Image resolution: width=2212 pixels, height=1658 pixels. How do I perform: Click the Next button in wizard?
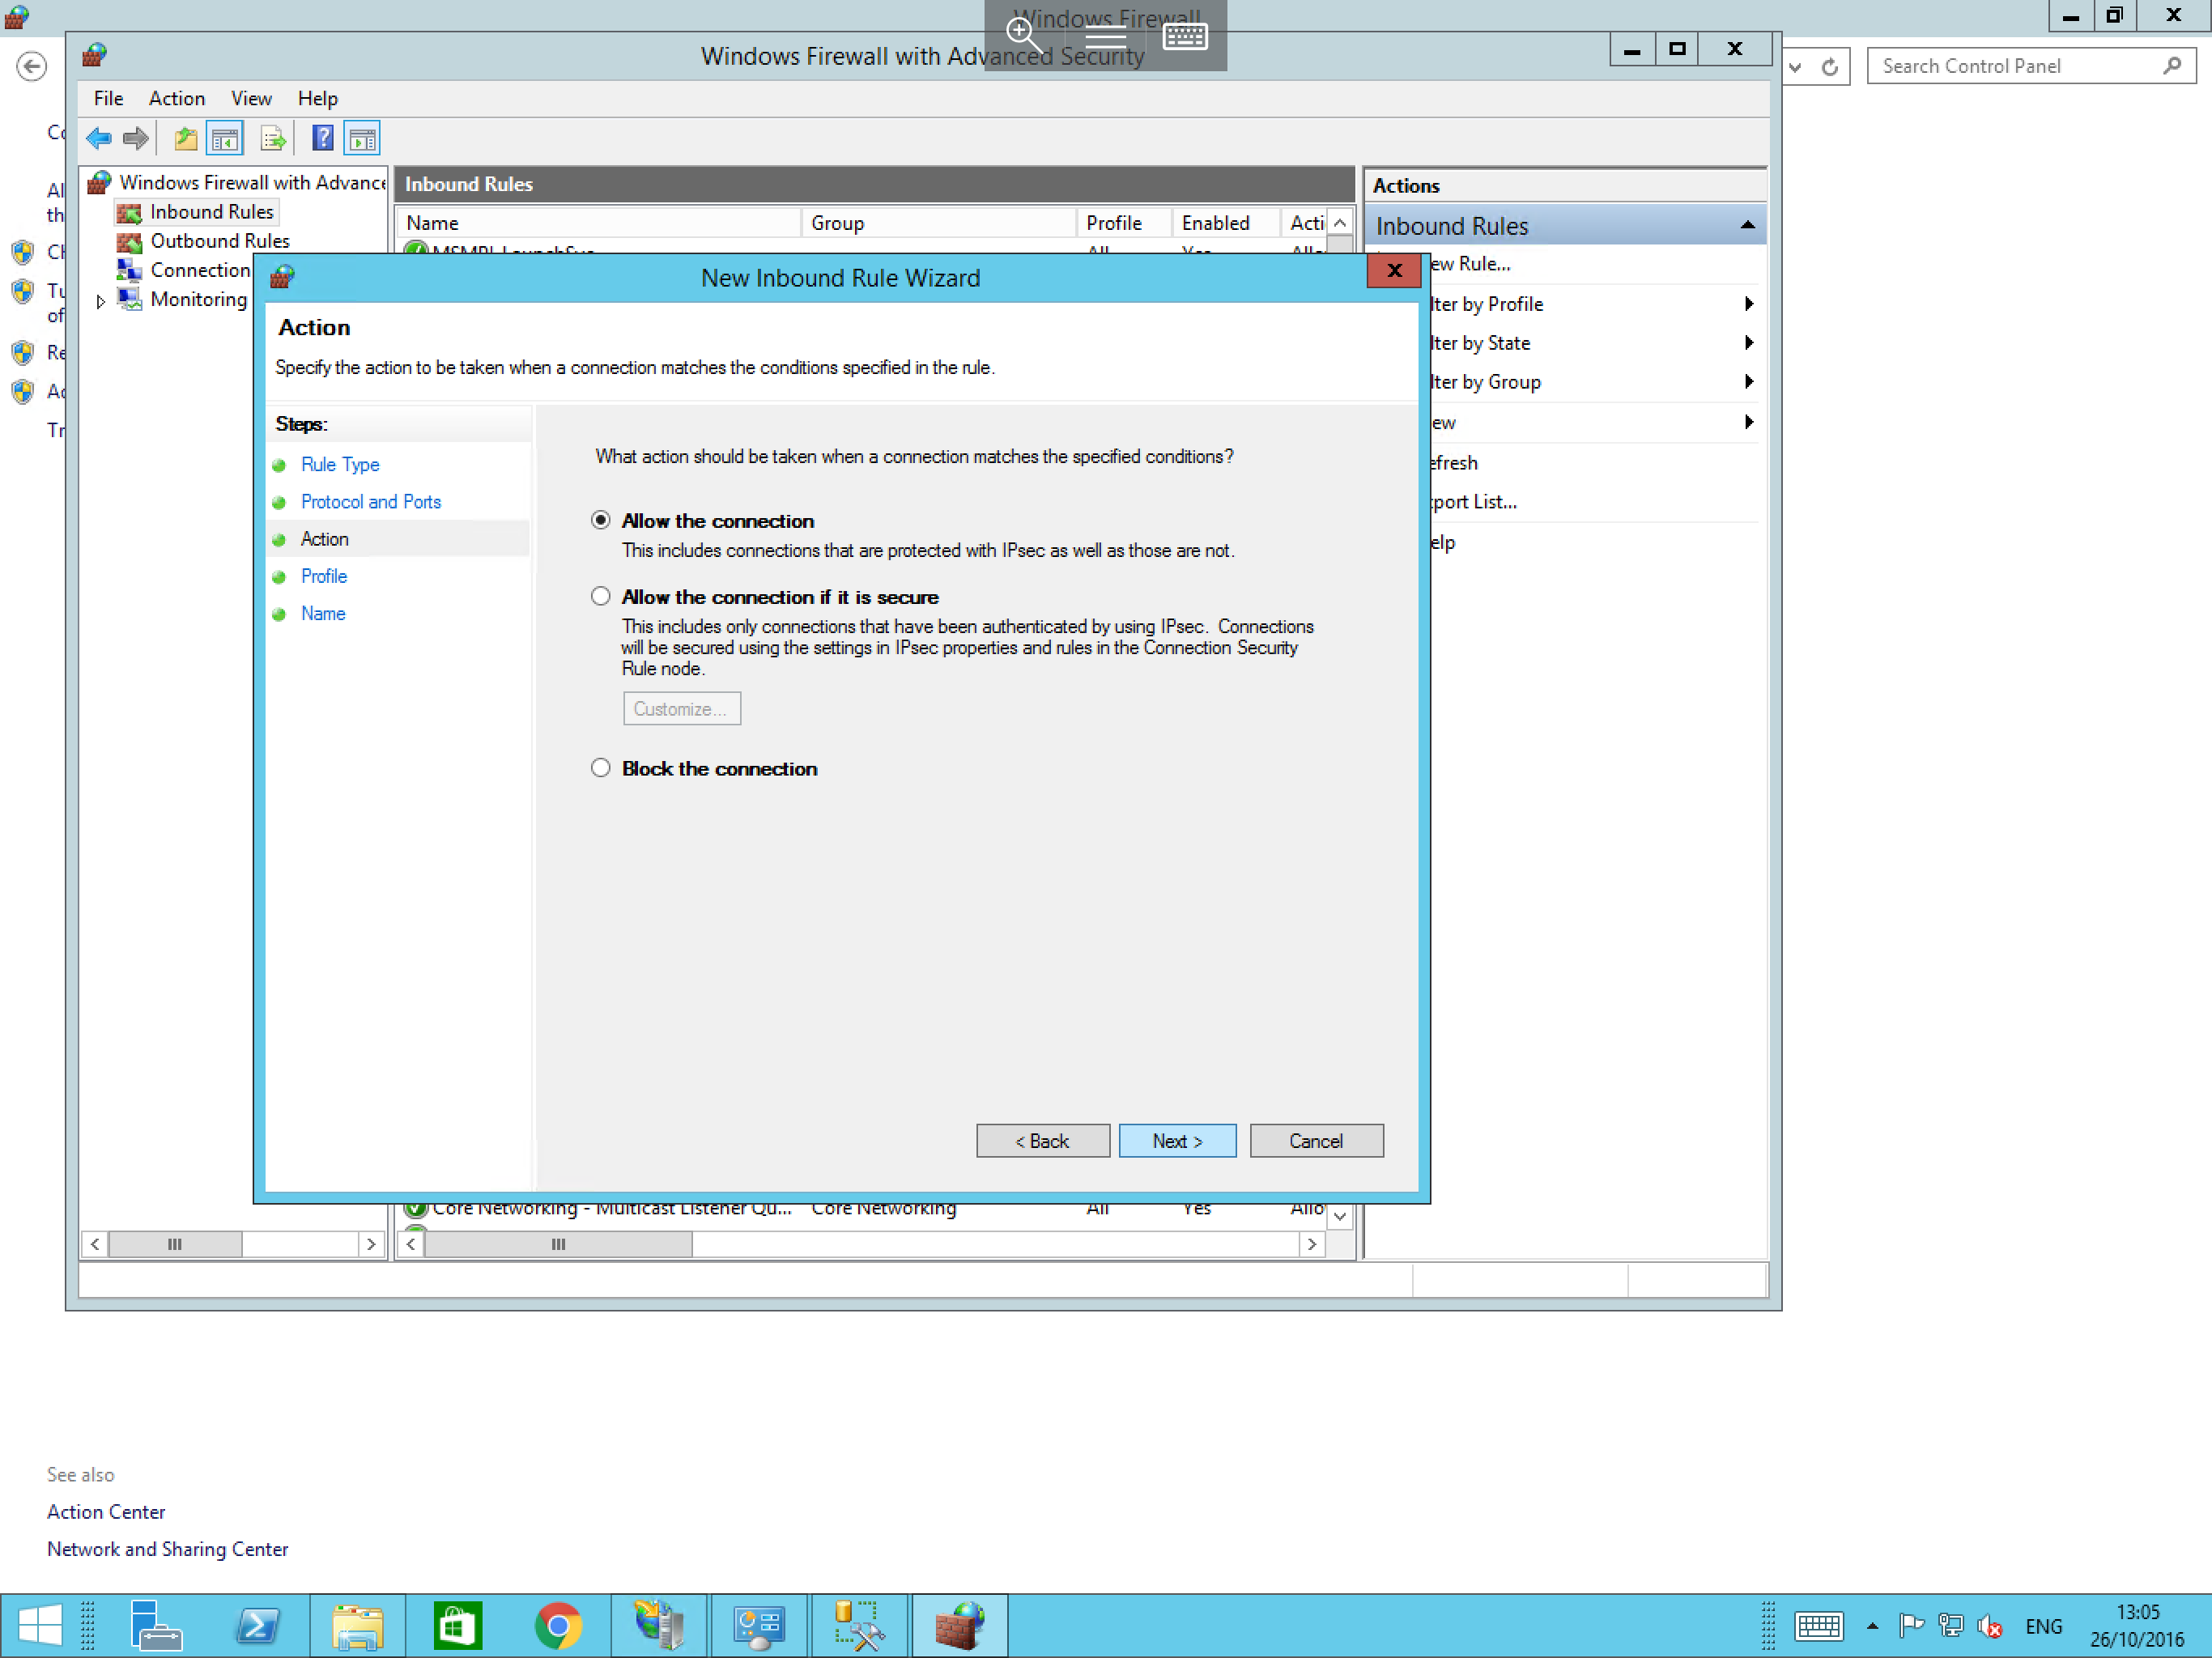(x=1177, y=1141)
